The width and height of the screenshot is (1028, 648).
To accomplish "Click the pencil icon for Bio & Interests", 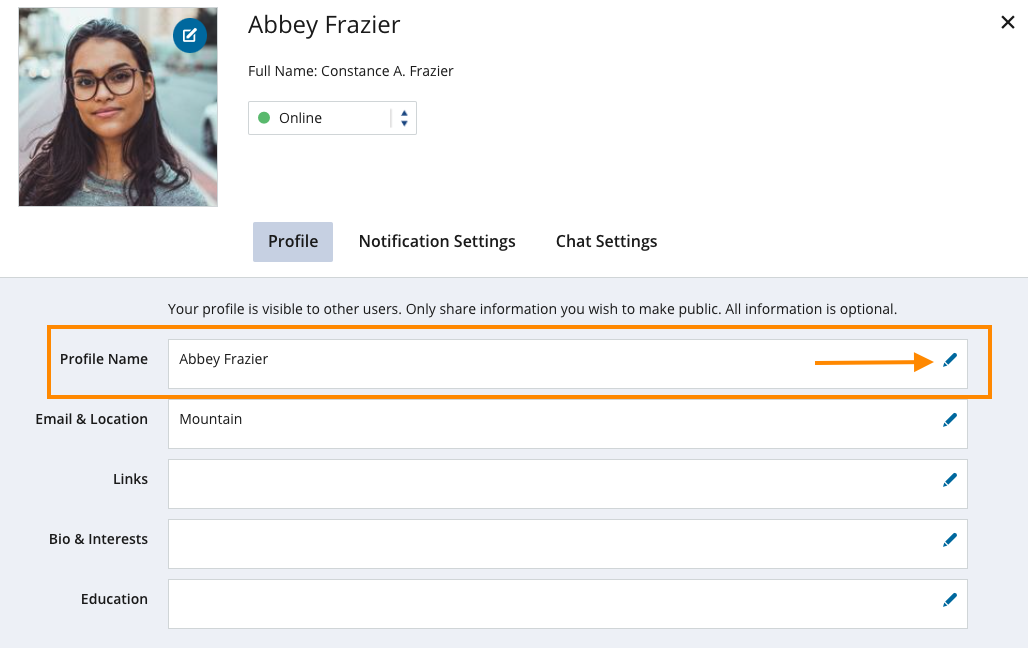I will [950, 540].
